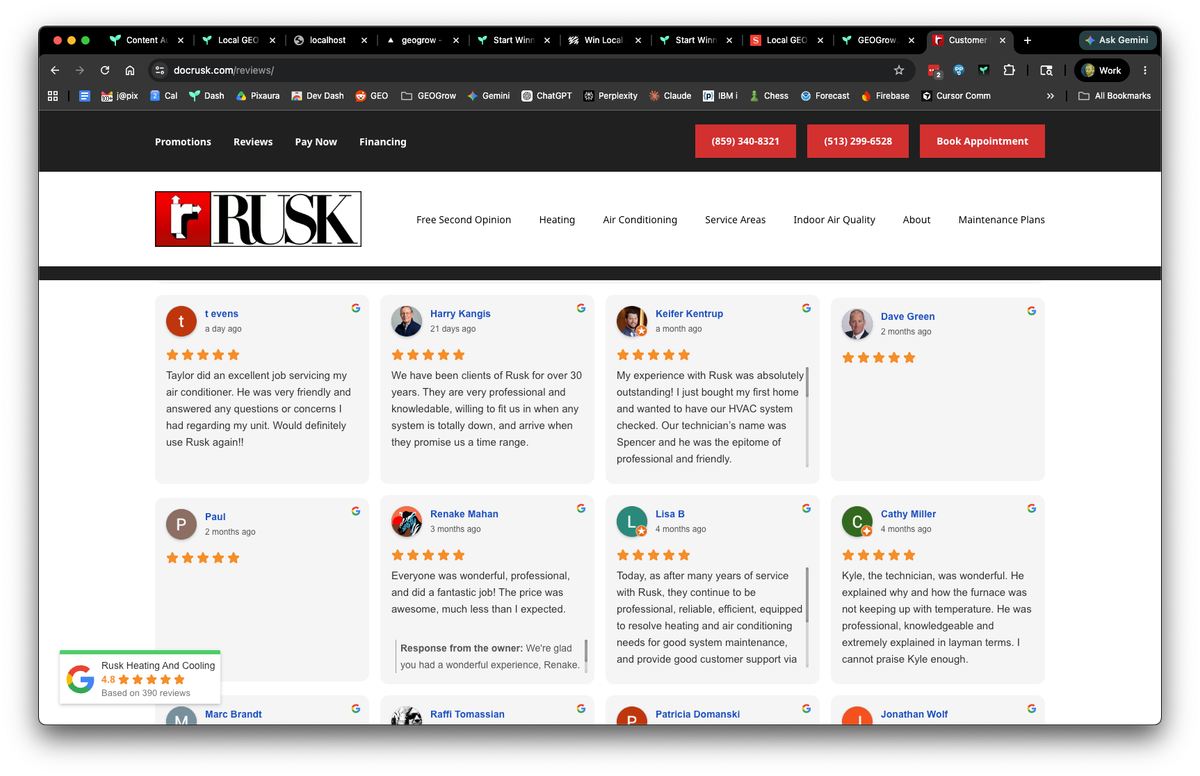The image size is (1200, 776).
Task: Select the About navigation item
Action: (917, 220)
